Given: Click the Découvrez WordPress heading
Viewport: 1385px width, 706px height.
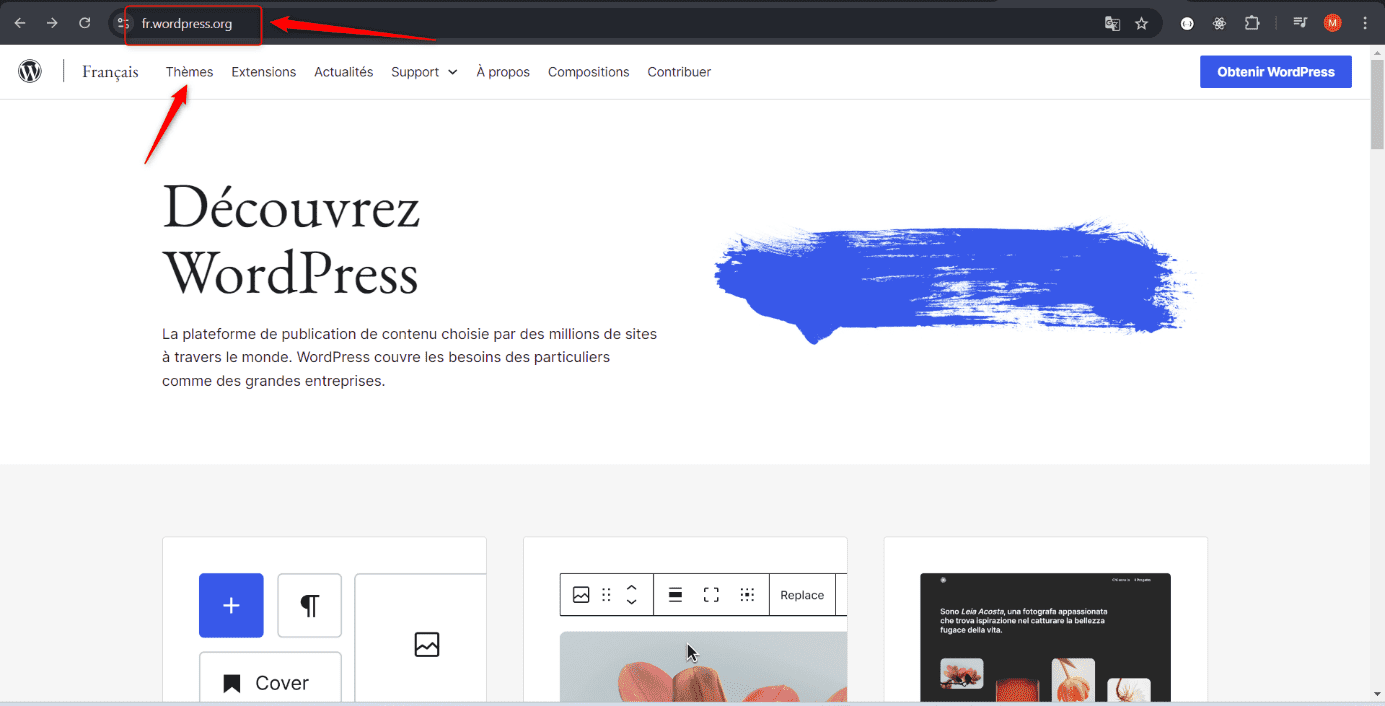Looking at the screenshot, I should (x=291, y=240).
